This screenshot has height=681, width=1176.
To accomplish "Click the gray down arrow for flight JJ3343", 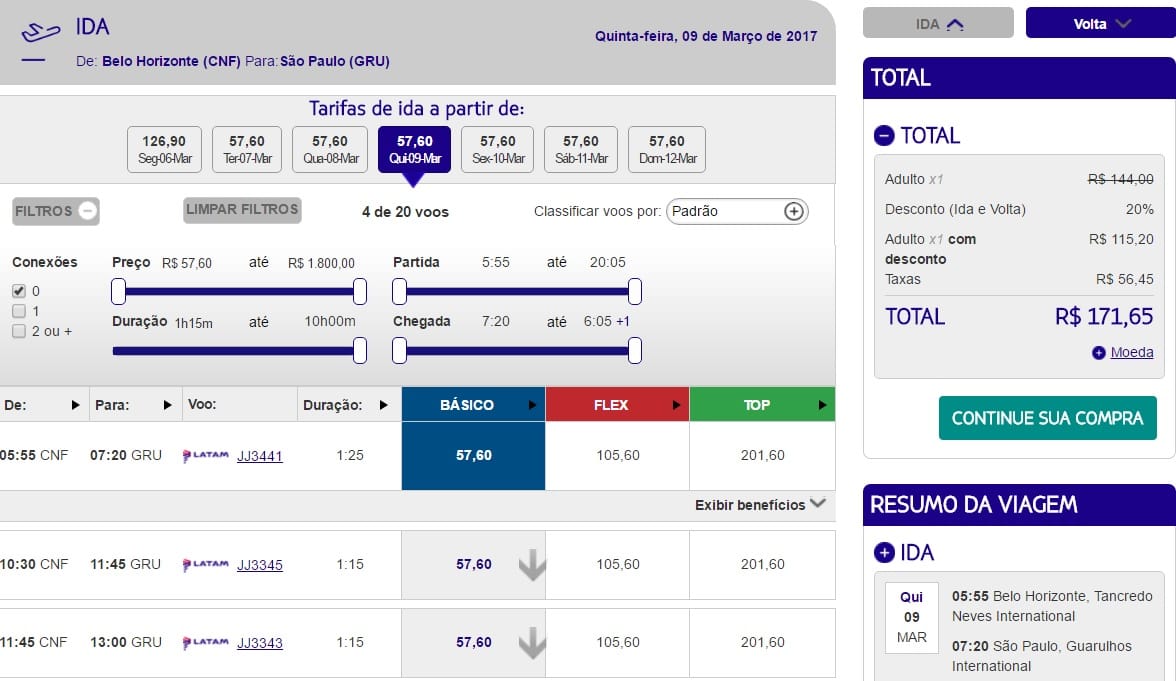I will tap(532, 643).
